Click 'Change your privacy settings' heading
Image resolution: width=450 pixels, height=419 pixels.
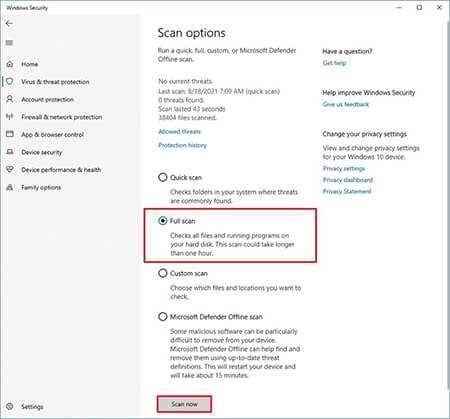click(365, 134)
